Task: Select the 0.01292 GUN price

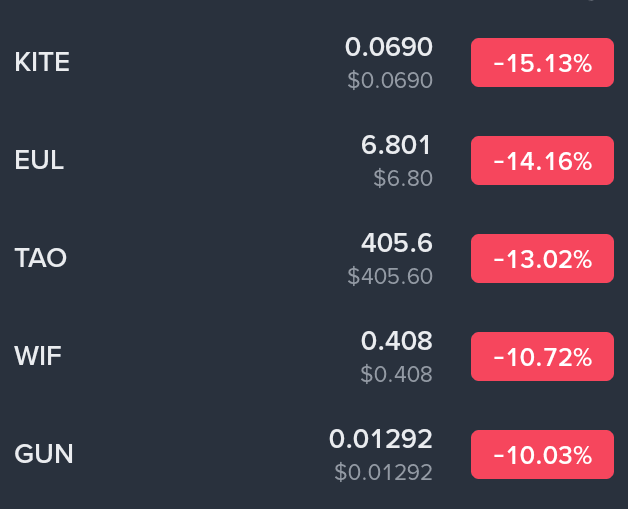Action: pos(380,439)
